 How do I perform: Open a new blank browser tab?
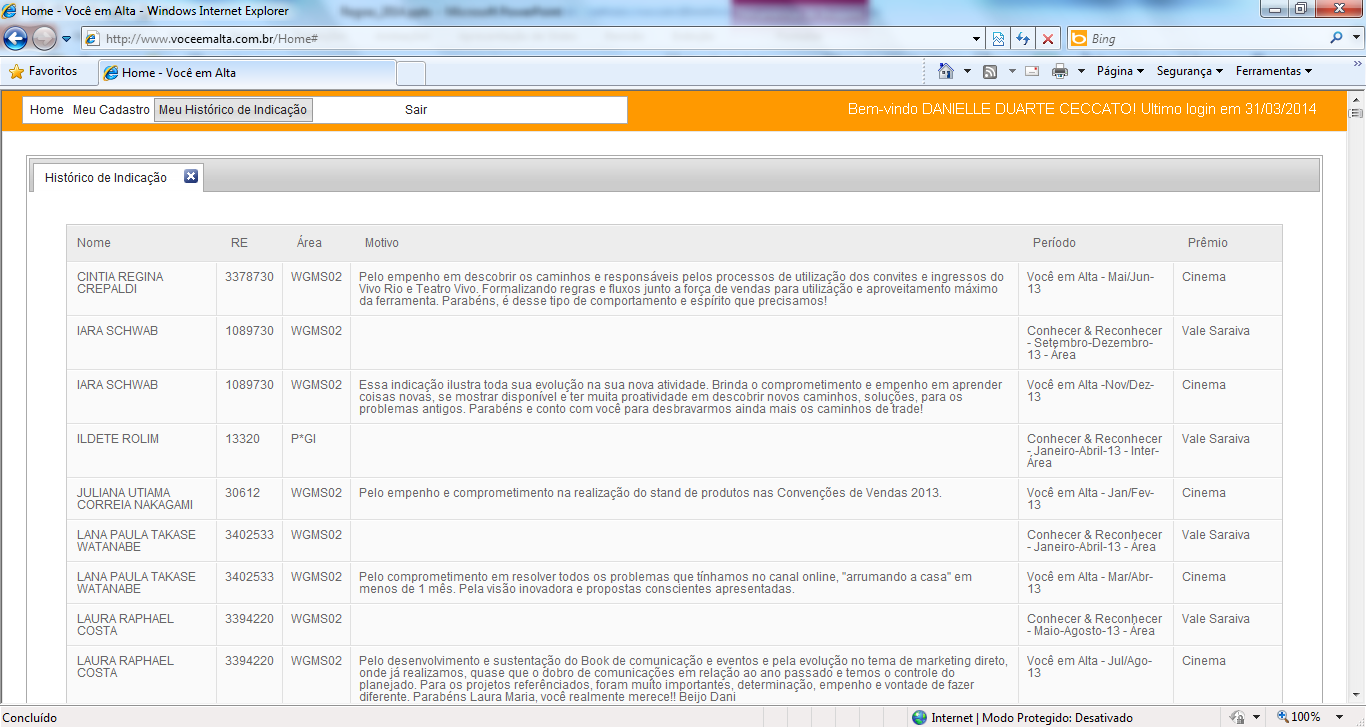(411, 73)
